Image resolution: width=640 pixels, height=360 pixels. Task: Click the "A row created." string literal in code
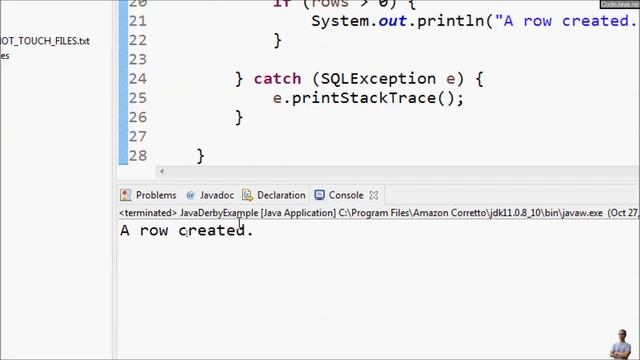(x=567, y=21)
